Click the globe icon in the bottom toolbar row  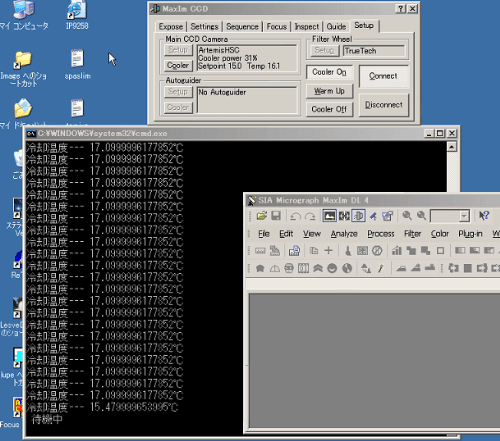click(x=347, y=268)
